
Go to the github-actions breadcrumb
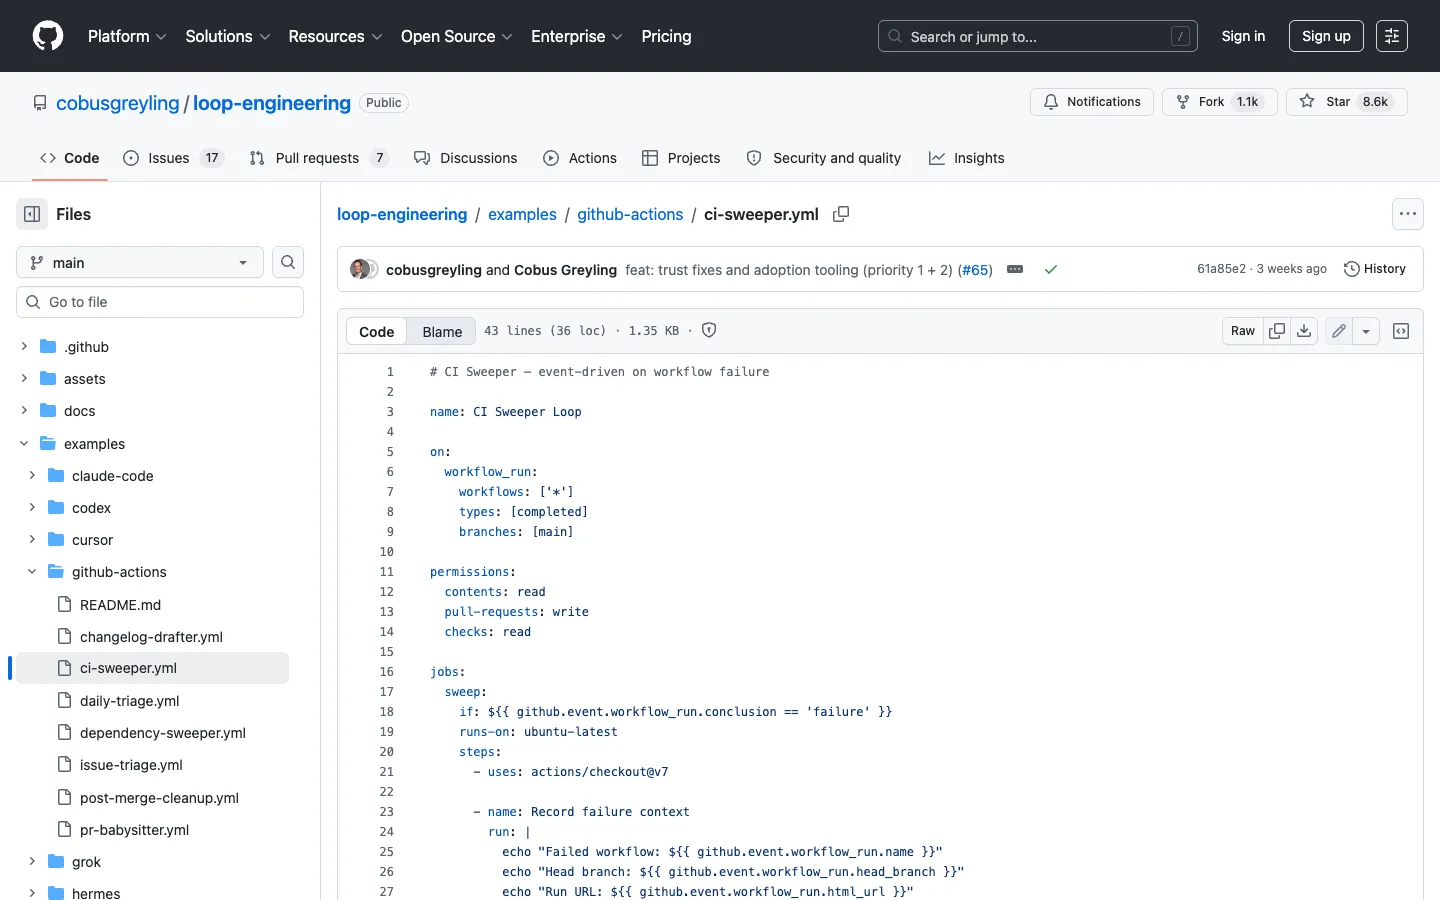pyautogui.click(x=630, y=214)
